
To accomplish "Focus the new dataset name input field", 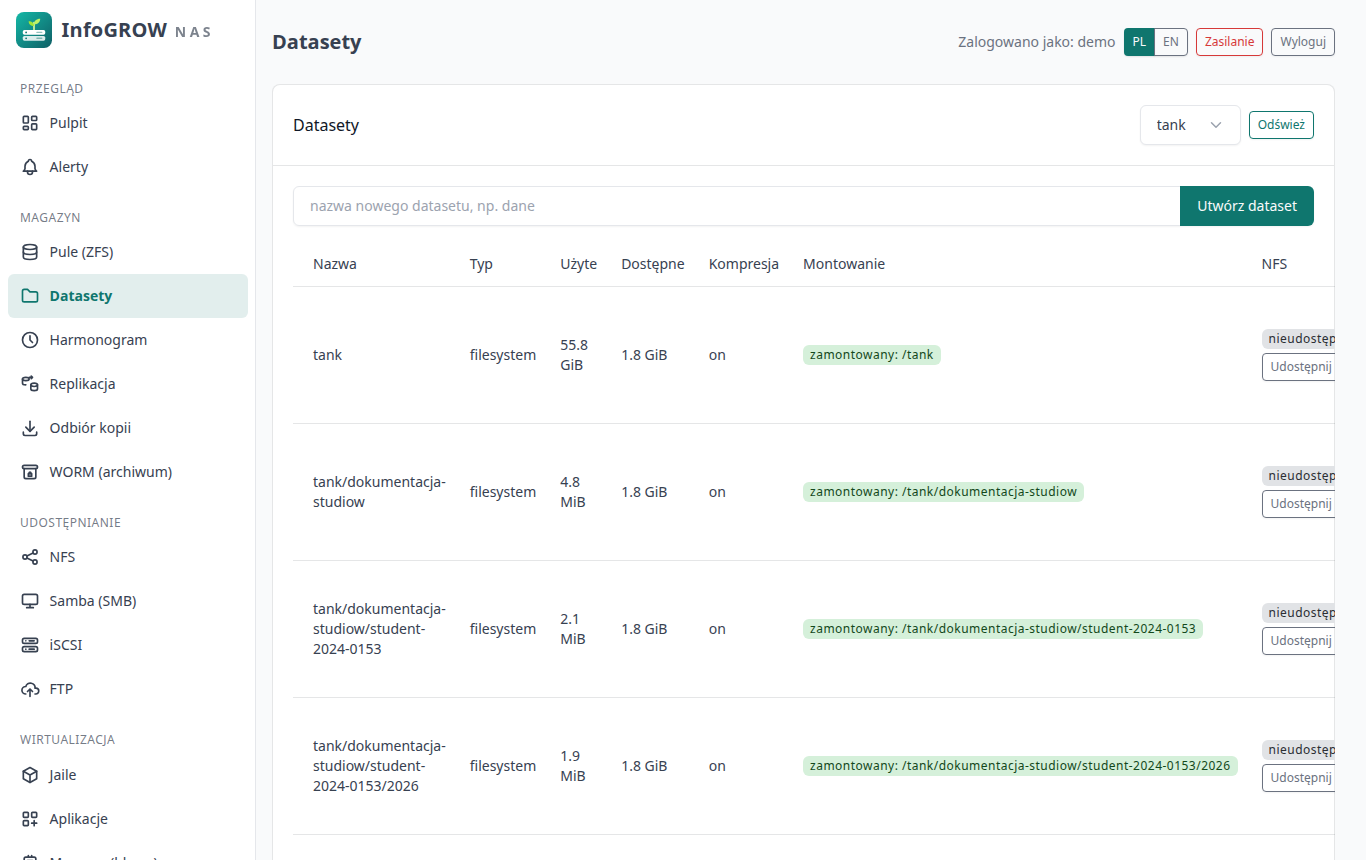I will (736, 206).
